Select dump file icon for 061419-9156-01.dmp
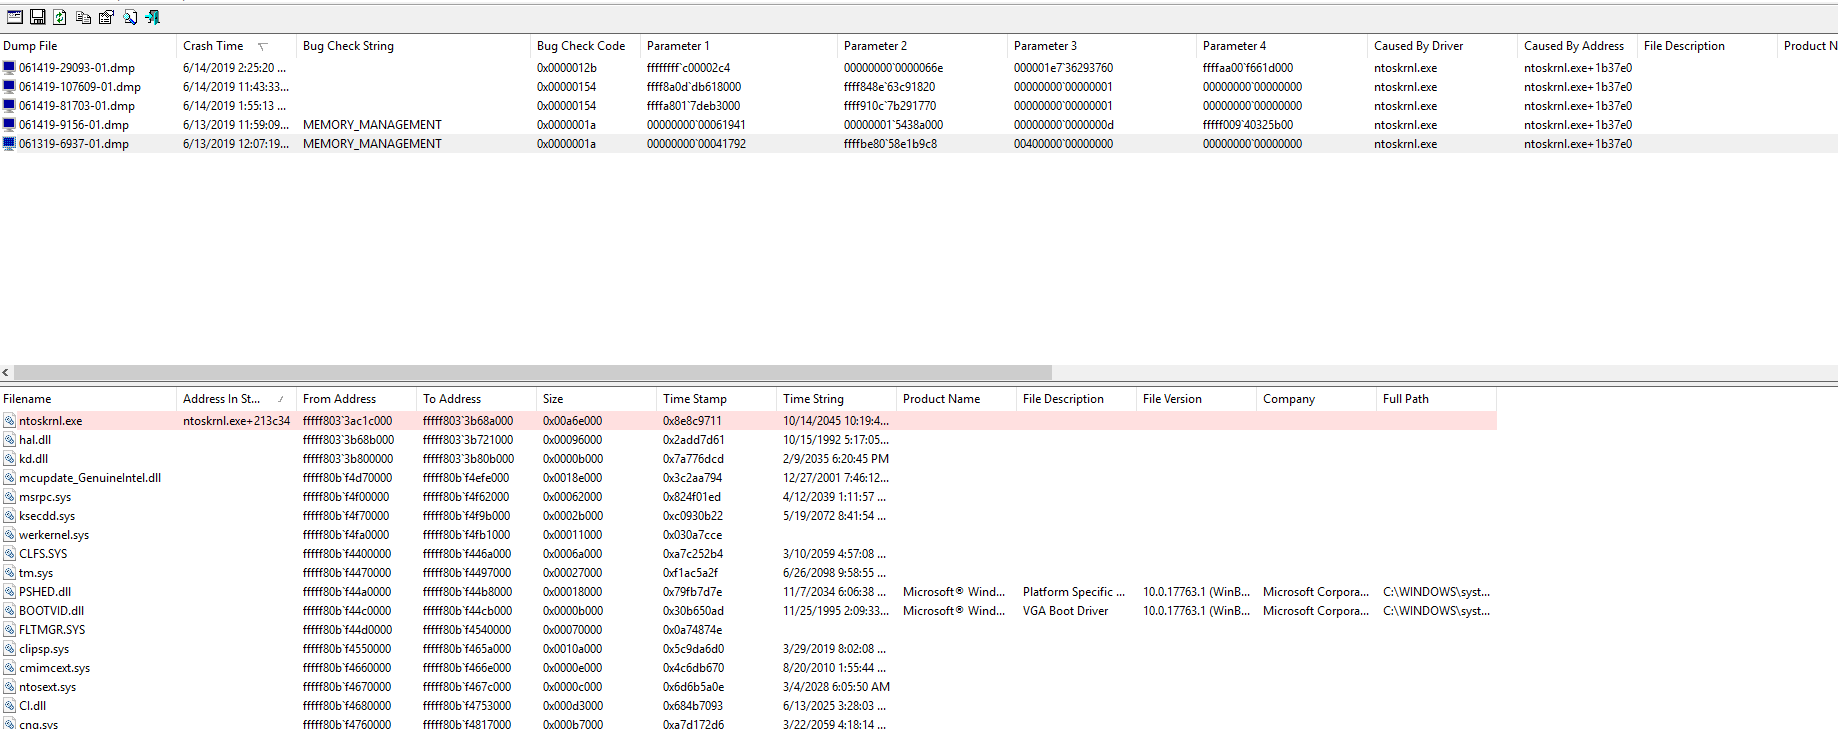This screenshot has width=1838, height=729. [x=9, y=125]
